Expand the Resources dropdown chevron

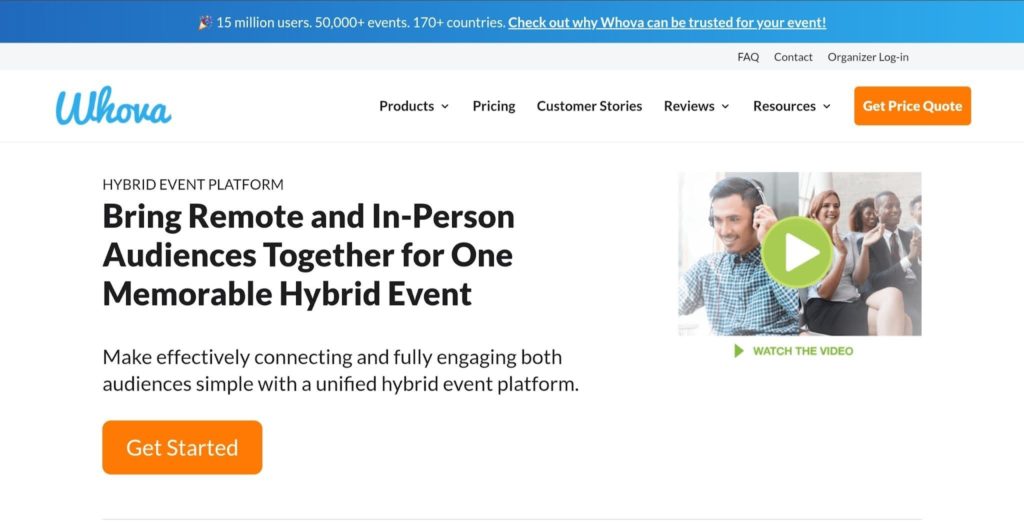827,106
